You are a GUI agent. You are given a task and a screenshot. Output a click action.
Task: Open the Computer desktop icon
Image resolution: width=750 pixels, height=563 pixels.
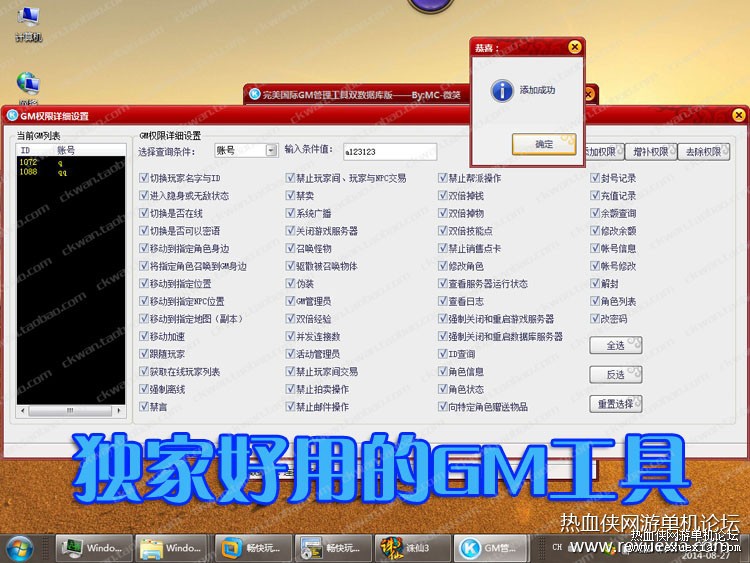click(x=28, y=23)
